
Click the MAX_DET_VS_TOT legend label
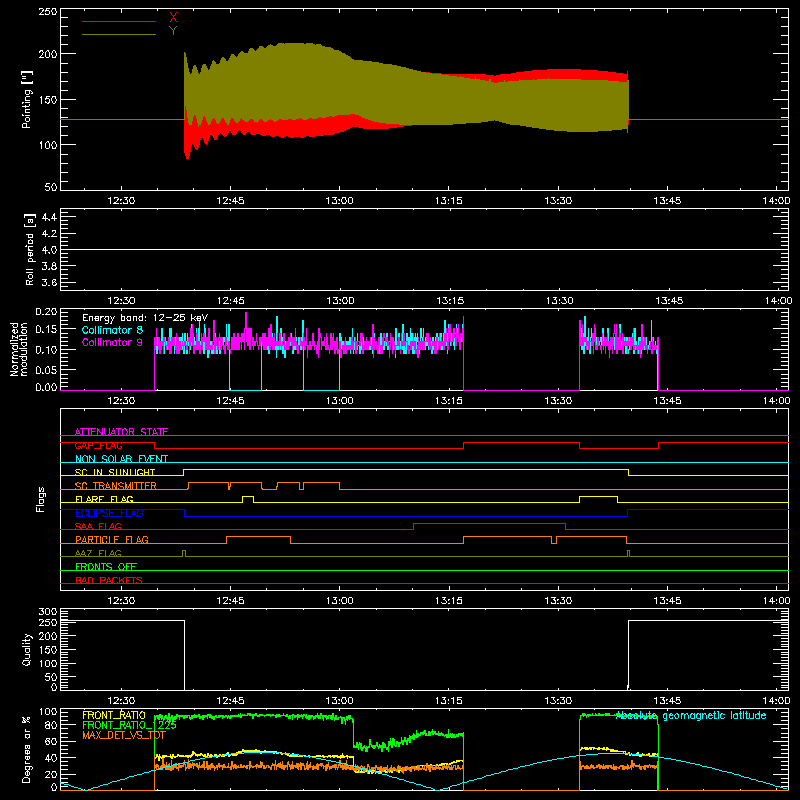(124, 735)
